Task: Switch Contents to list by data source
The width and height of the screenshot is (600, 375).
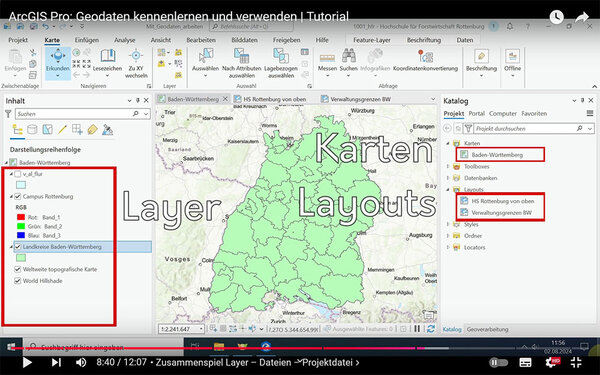Action: tap(32, 130)
